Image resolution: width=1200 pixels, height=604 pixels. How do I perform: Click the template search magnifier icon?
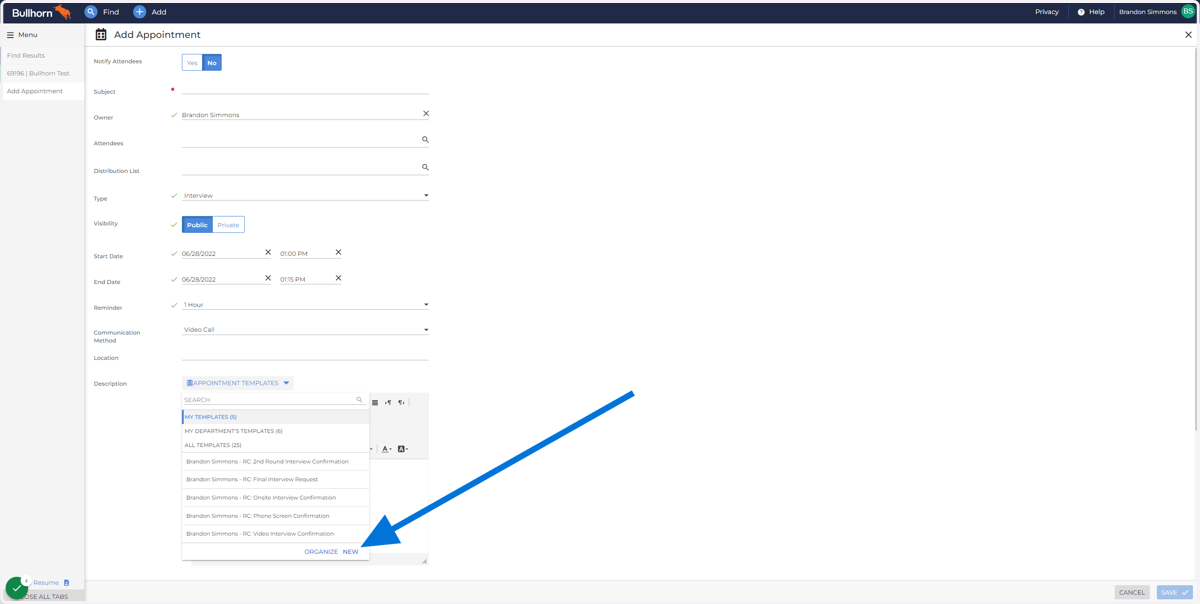pyautogui.click(x=360, y=400)
